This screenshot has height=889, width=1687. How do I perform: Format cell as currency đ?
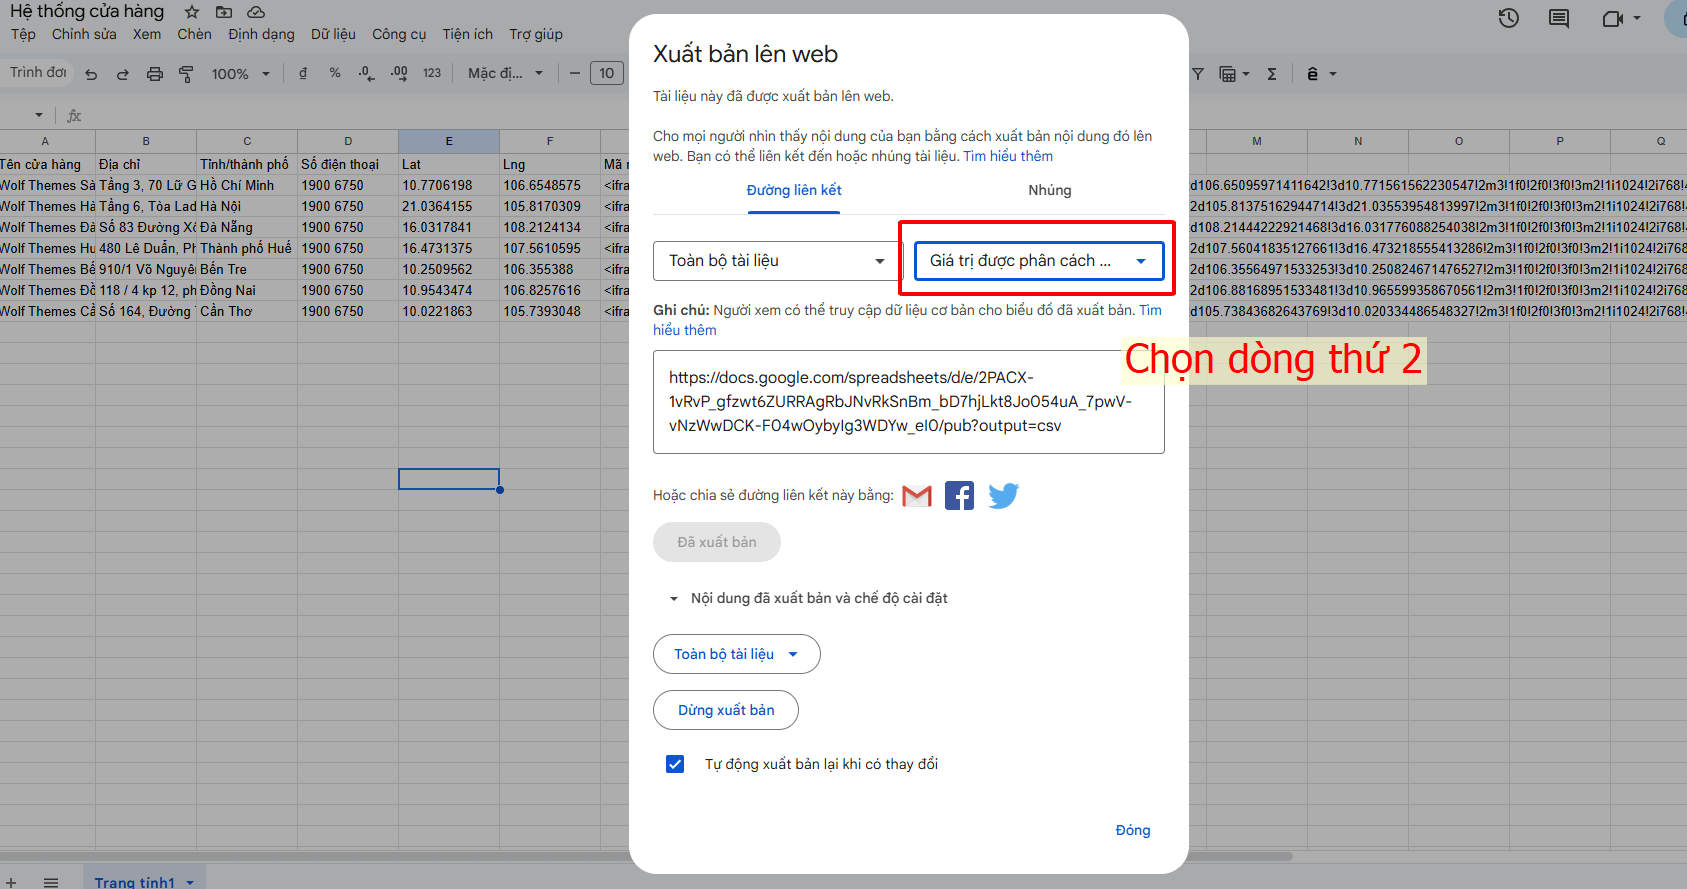(x=303, y=73)
